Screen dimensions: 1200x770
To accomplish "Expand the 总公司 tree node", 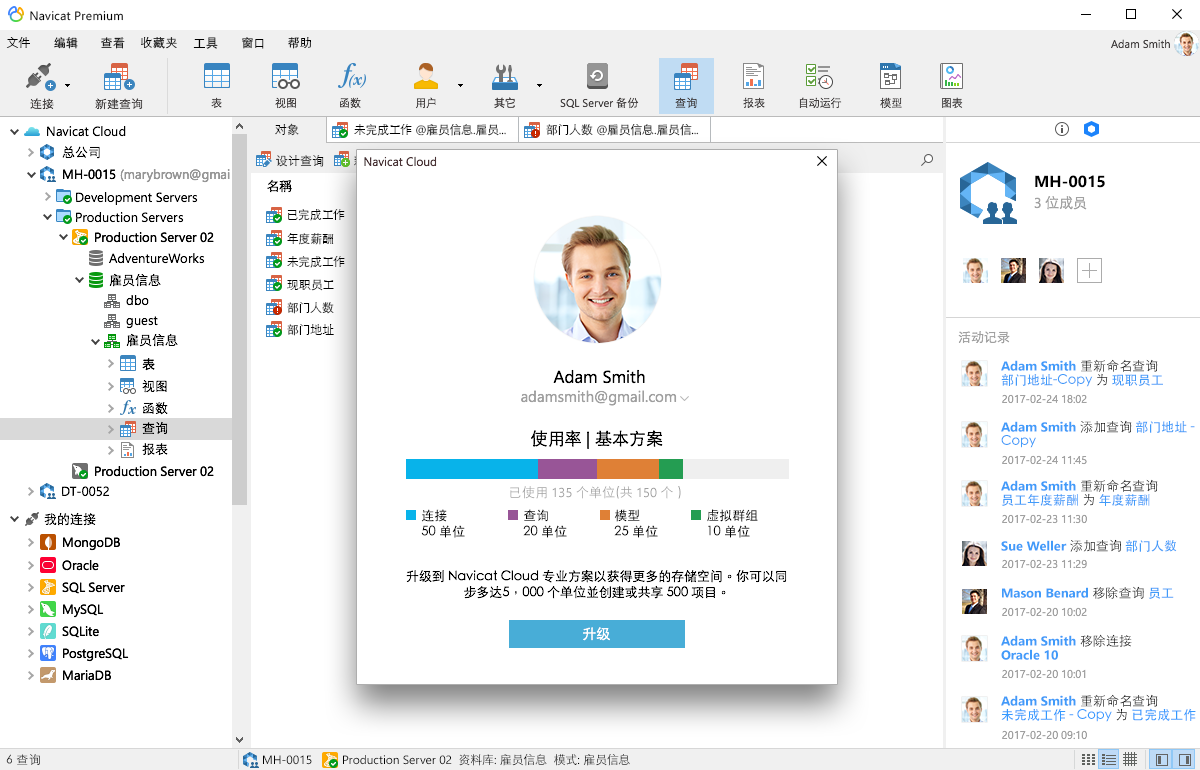I will (30, 152).
